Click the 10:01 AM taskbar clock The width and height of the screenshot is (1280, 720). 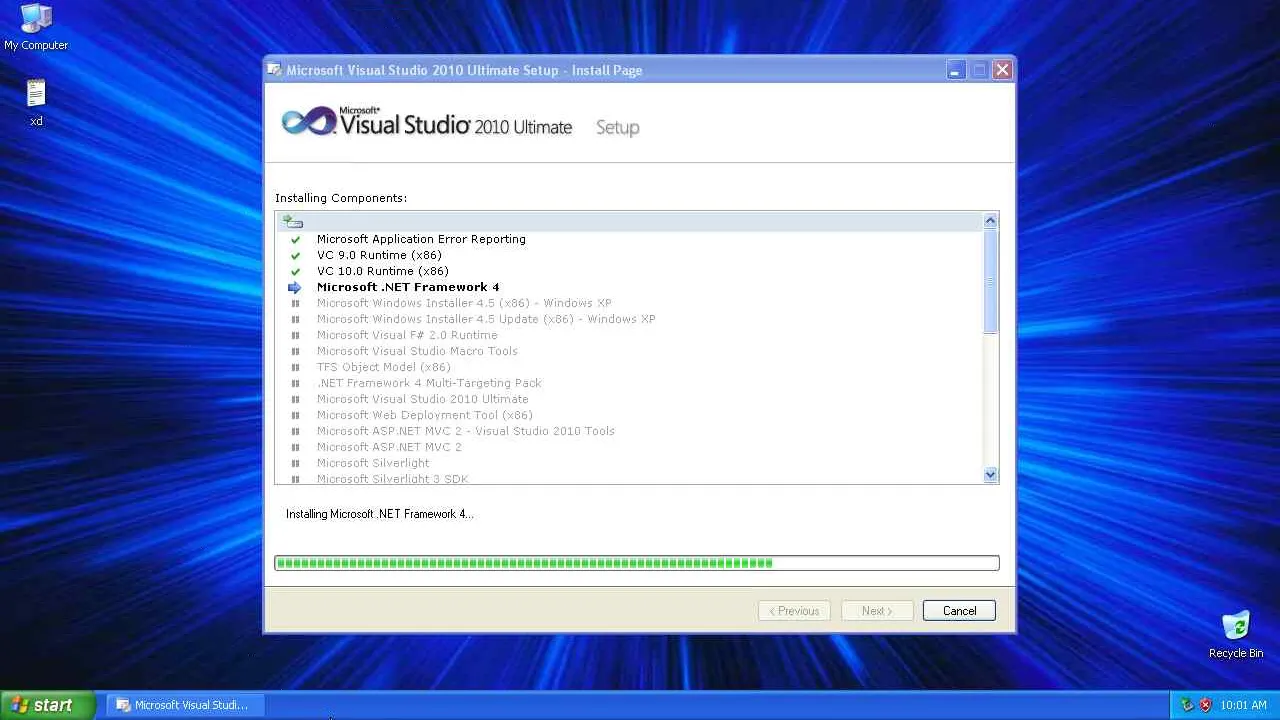pyautogui.click(x=1243, y=705)
